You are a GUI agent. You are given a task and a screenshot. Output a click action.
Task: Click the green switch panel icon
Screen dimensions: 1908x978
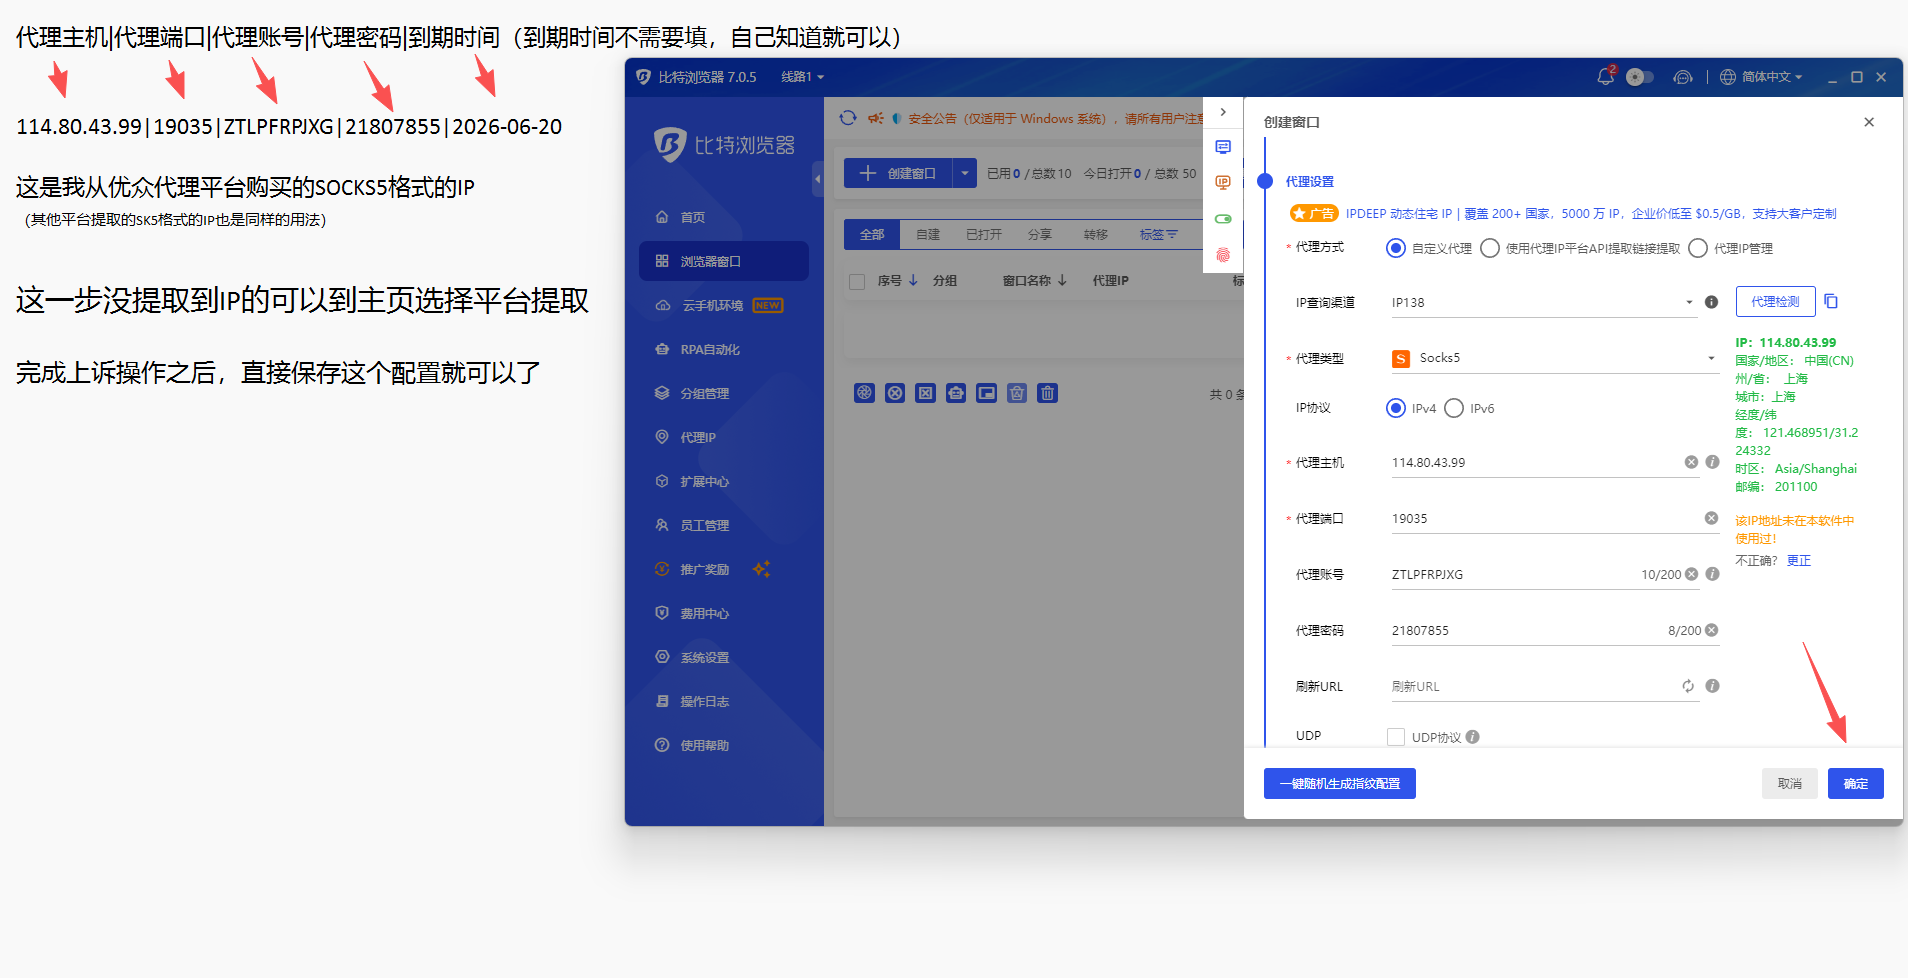[x=1223, y=219]
